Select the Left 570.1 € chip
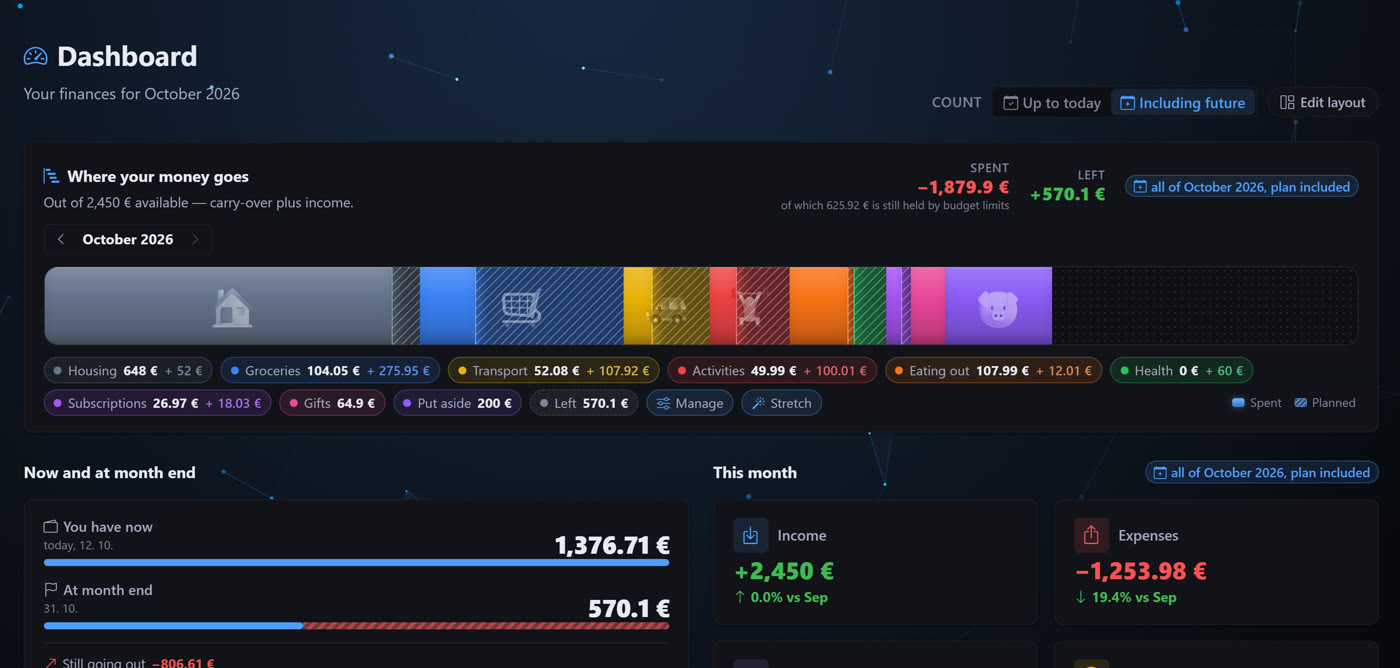Image resolution: width=1400 pixels, height=668 pixels. [x=584, y=403]
